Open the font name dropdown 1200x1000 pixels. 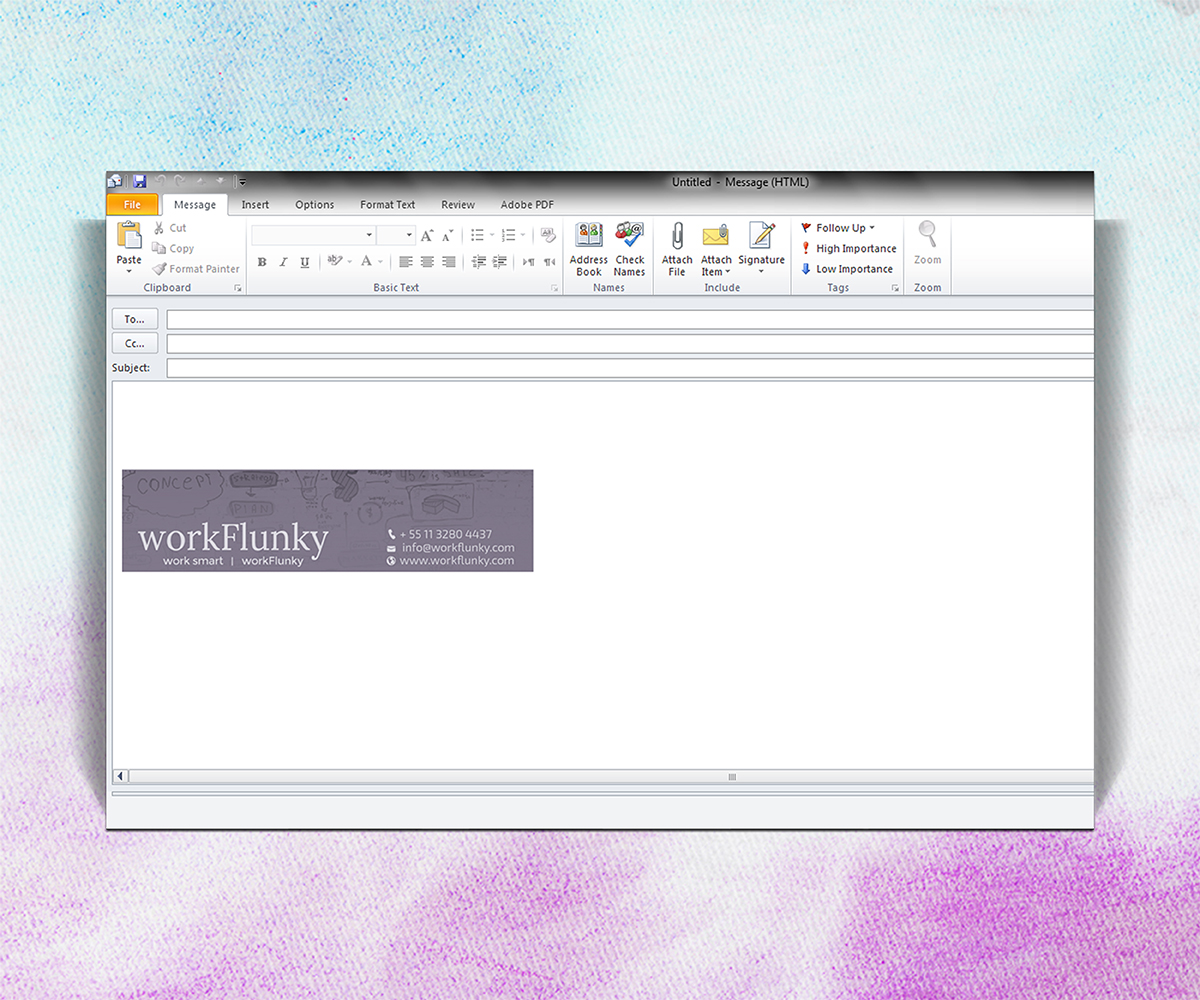point(369,235)
